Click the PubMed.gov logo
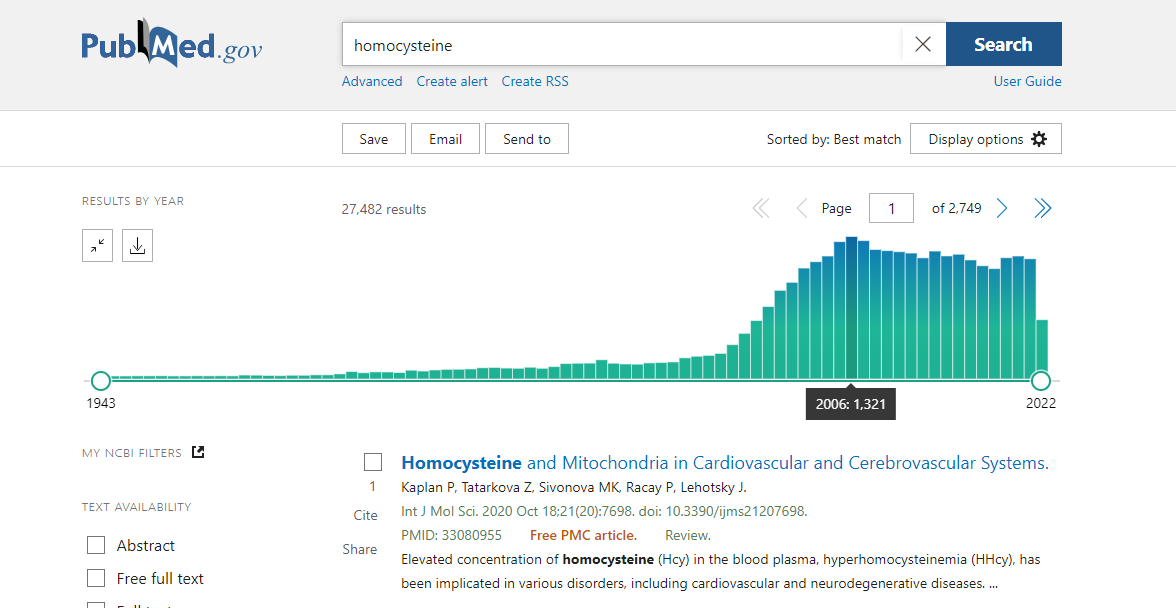This screenshot has width=1176, height=608. [172, 45]
